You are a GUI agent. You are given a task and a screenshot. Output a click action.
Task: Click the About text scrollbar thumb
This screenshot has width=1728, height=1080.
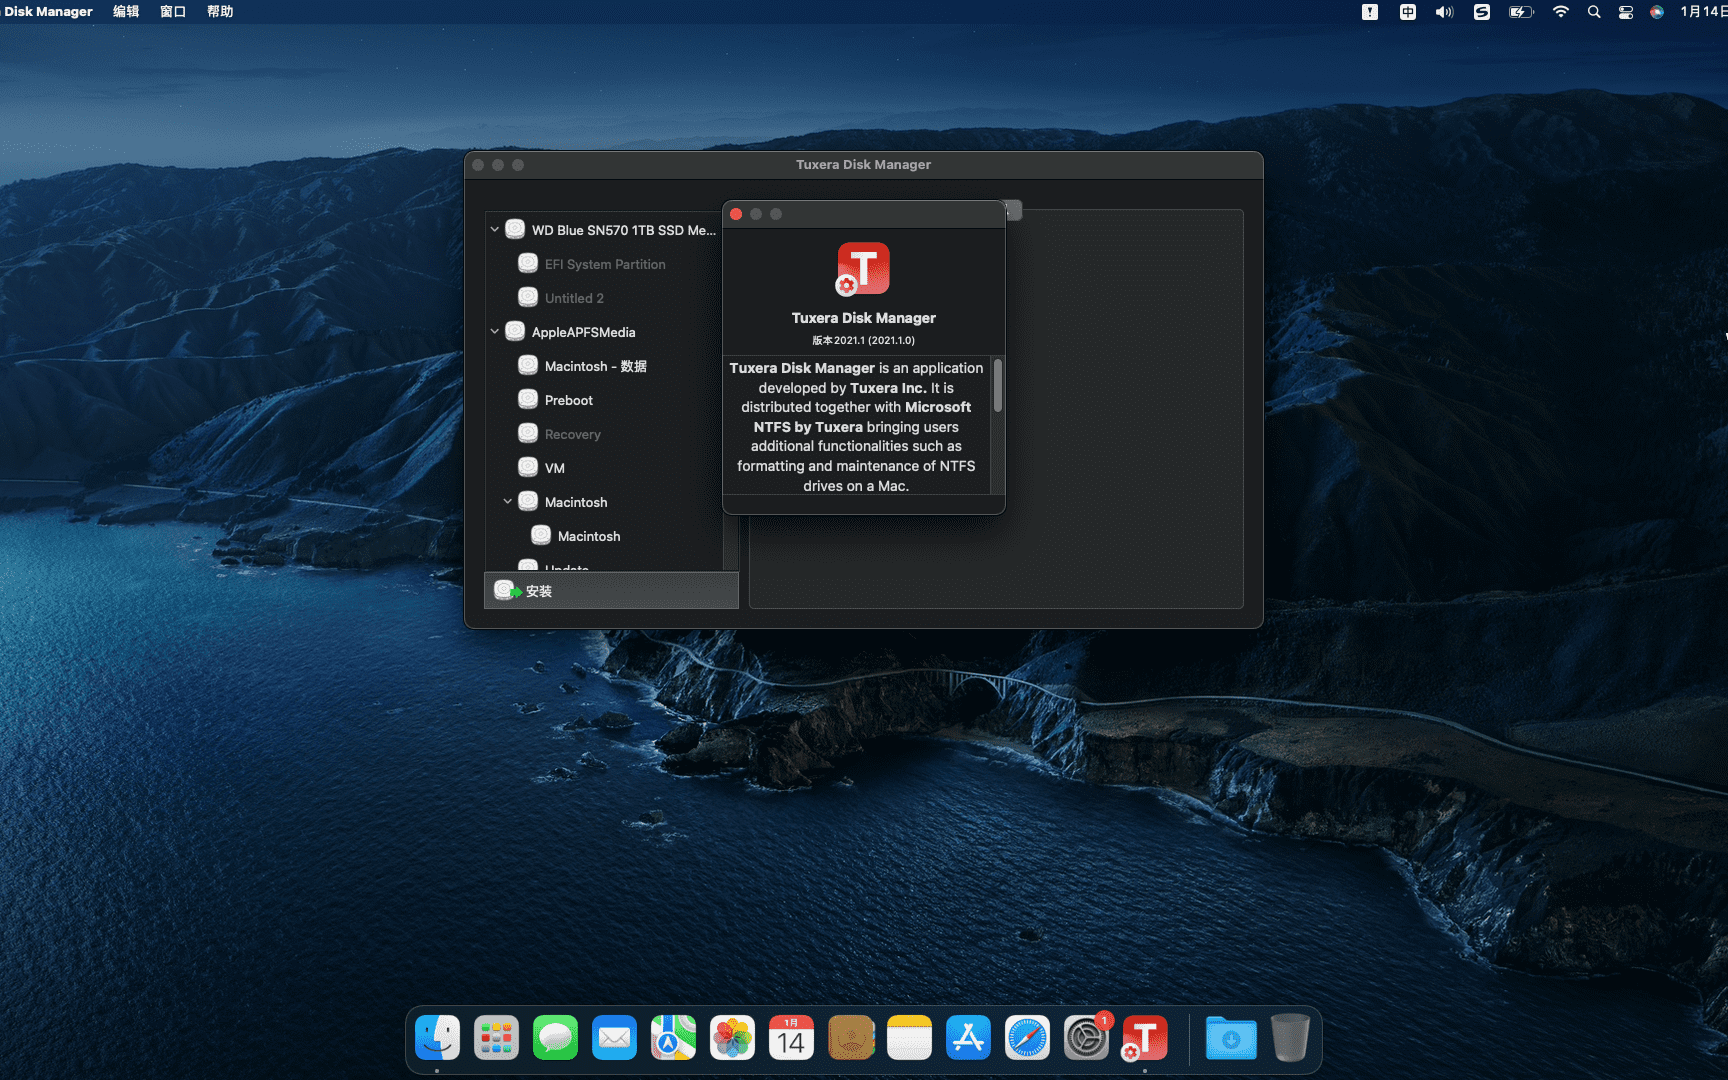pyautogui.click(x=997, y=386)
